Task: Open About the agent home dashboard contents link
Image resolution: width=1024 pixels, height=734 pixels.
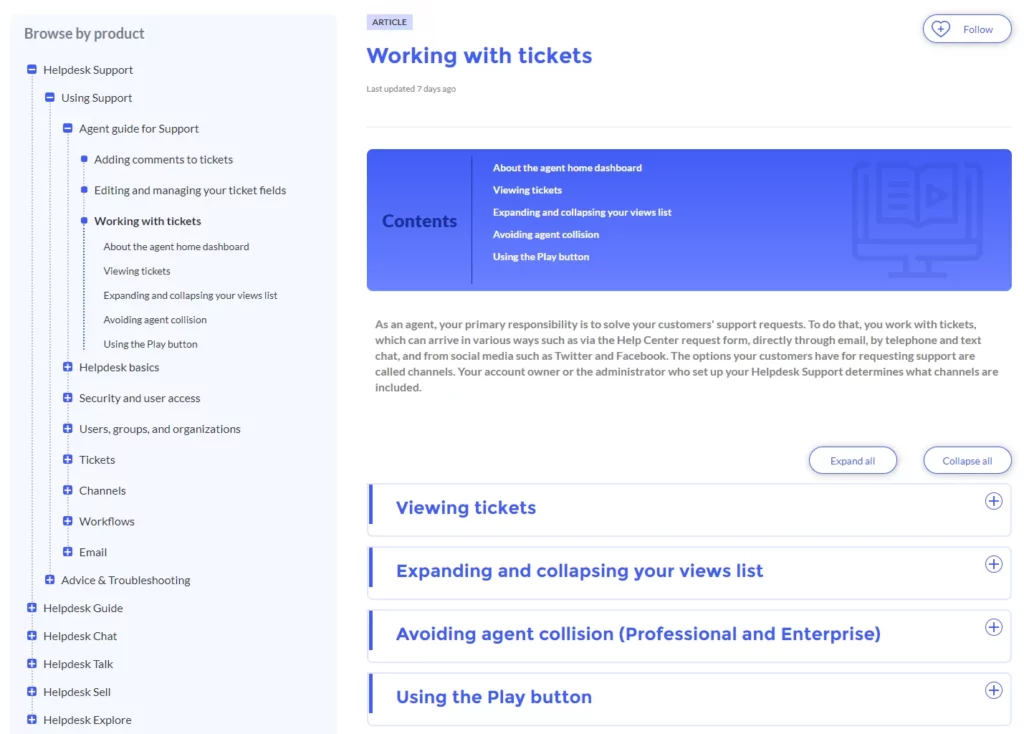Action: tap(567, 168)
